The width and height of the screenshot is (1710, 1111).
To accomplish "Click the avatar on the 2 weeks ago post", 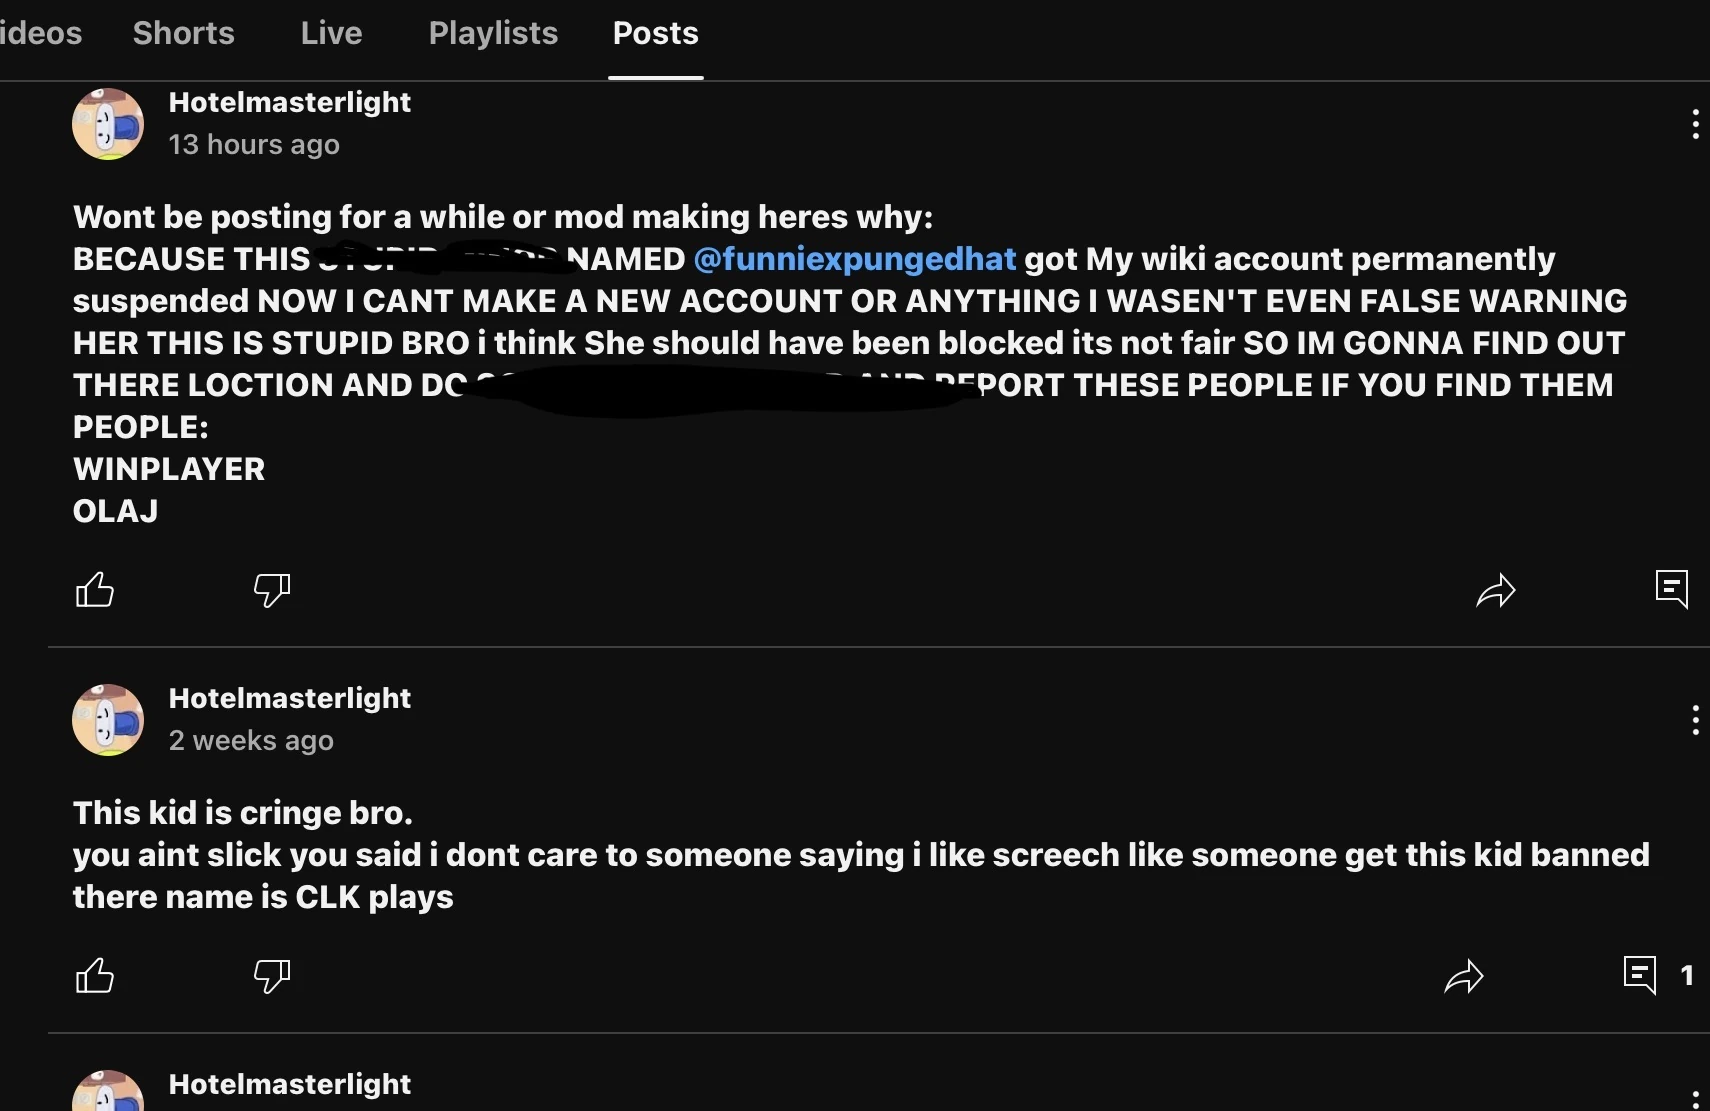I will (x=108, y=720).
